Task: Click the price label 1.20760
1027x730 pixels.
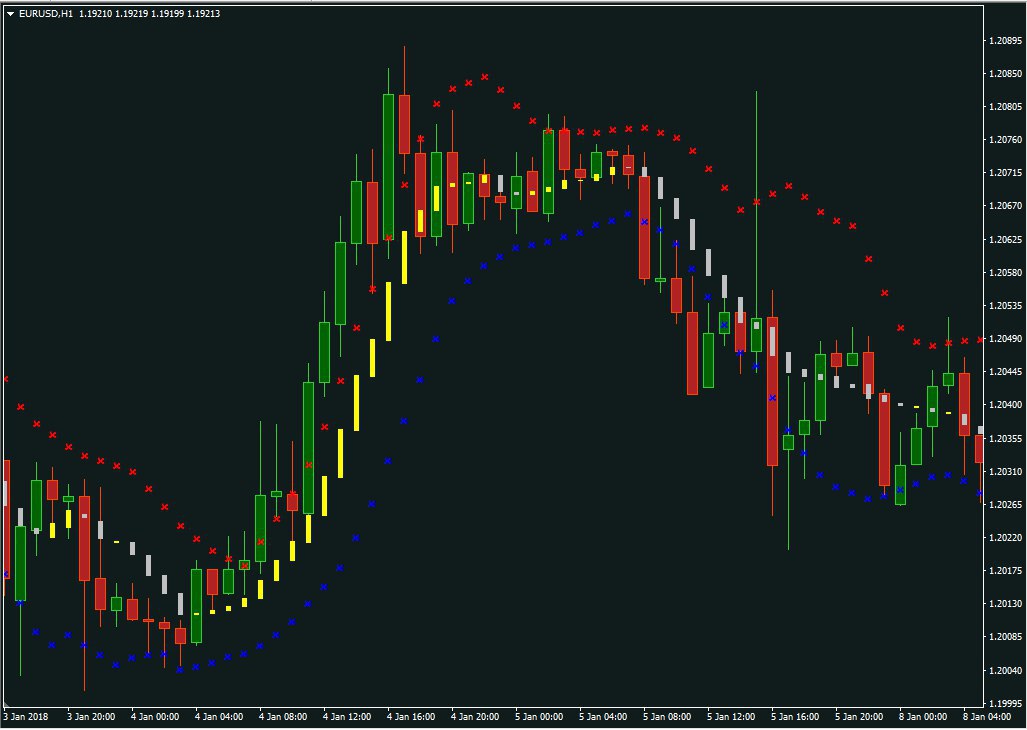Action: click(x=1005, y=140)
